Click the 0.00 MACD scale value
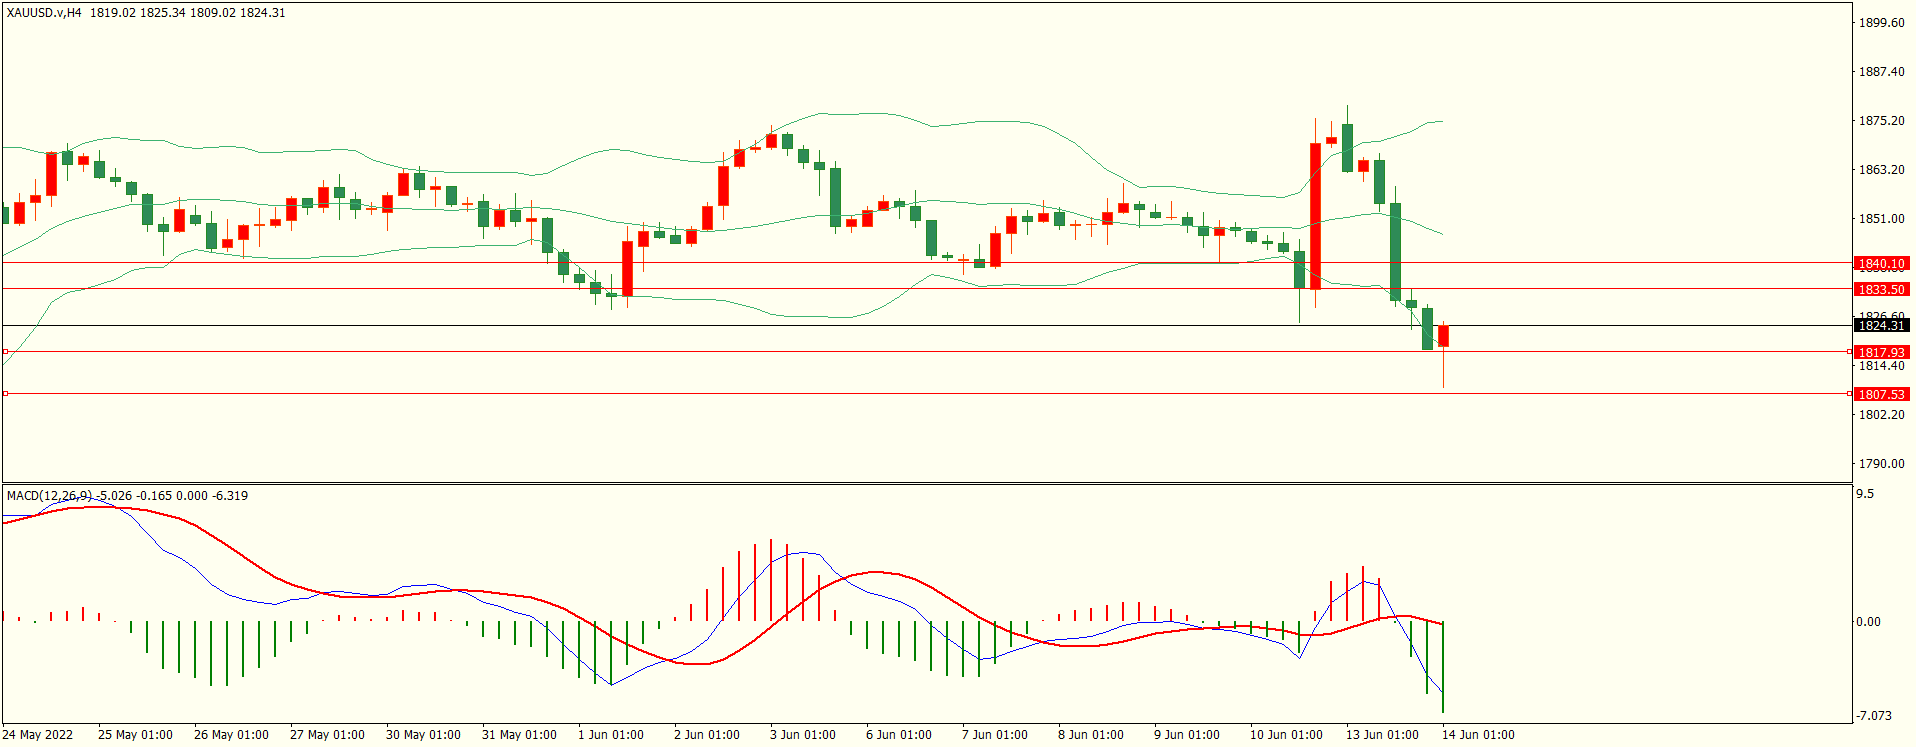 point(1868,622)
